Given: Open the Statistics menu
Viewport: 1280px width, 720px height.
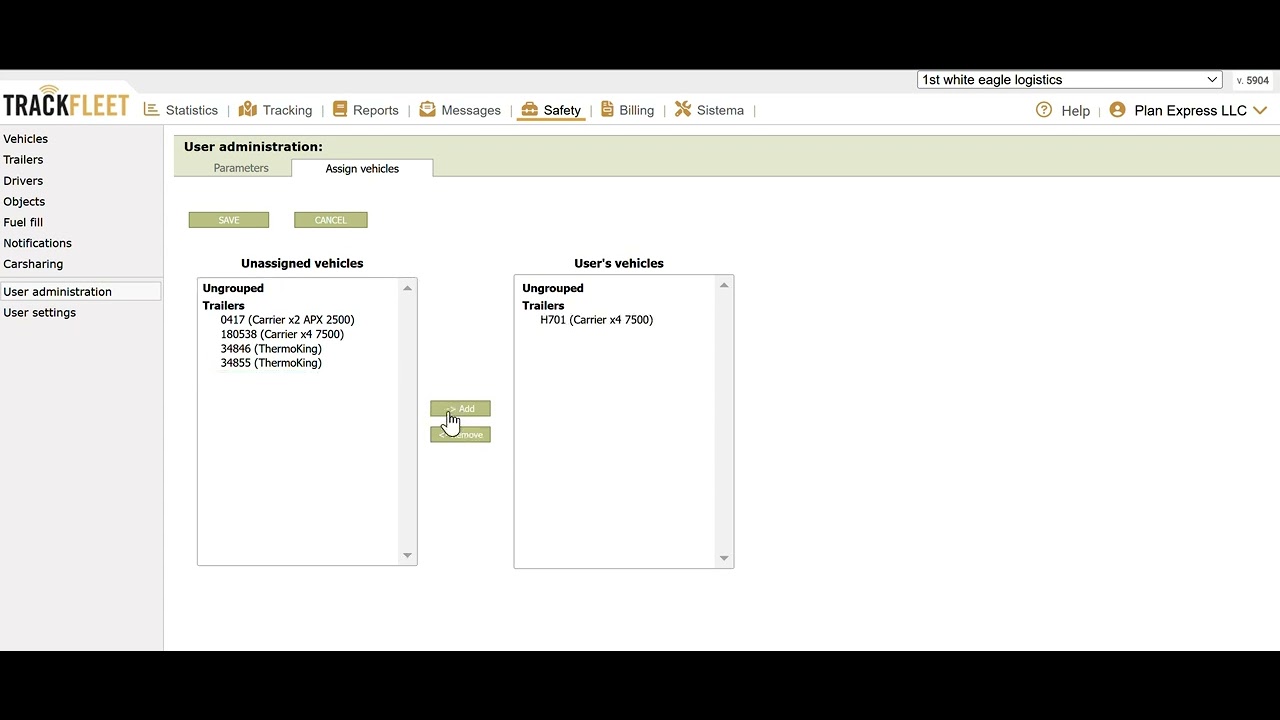Looking at the screenshot, I should [x=192, y=110].
